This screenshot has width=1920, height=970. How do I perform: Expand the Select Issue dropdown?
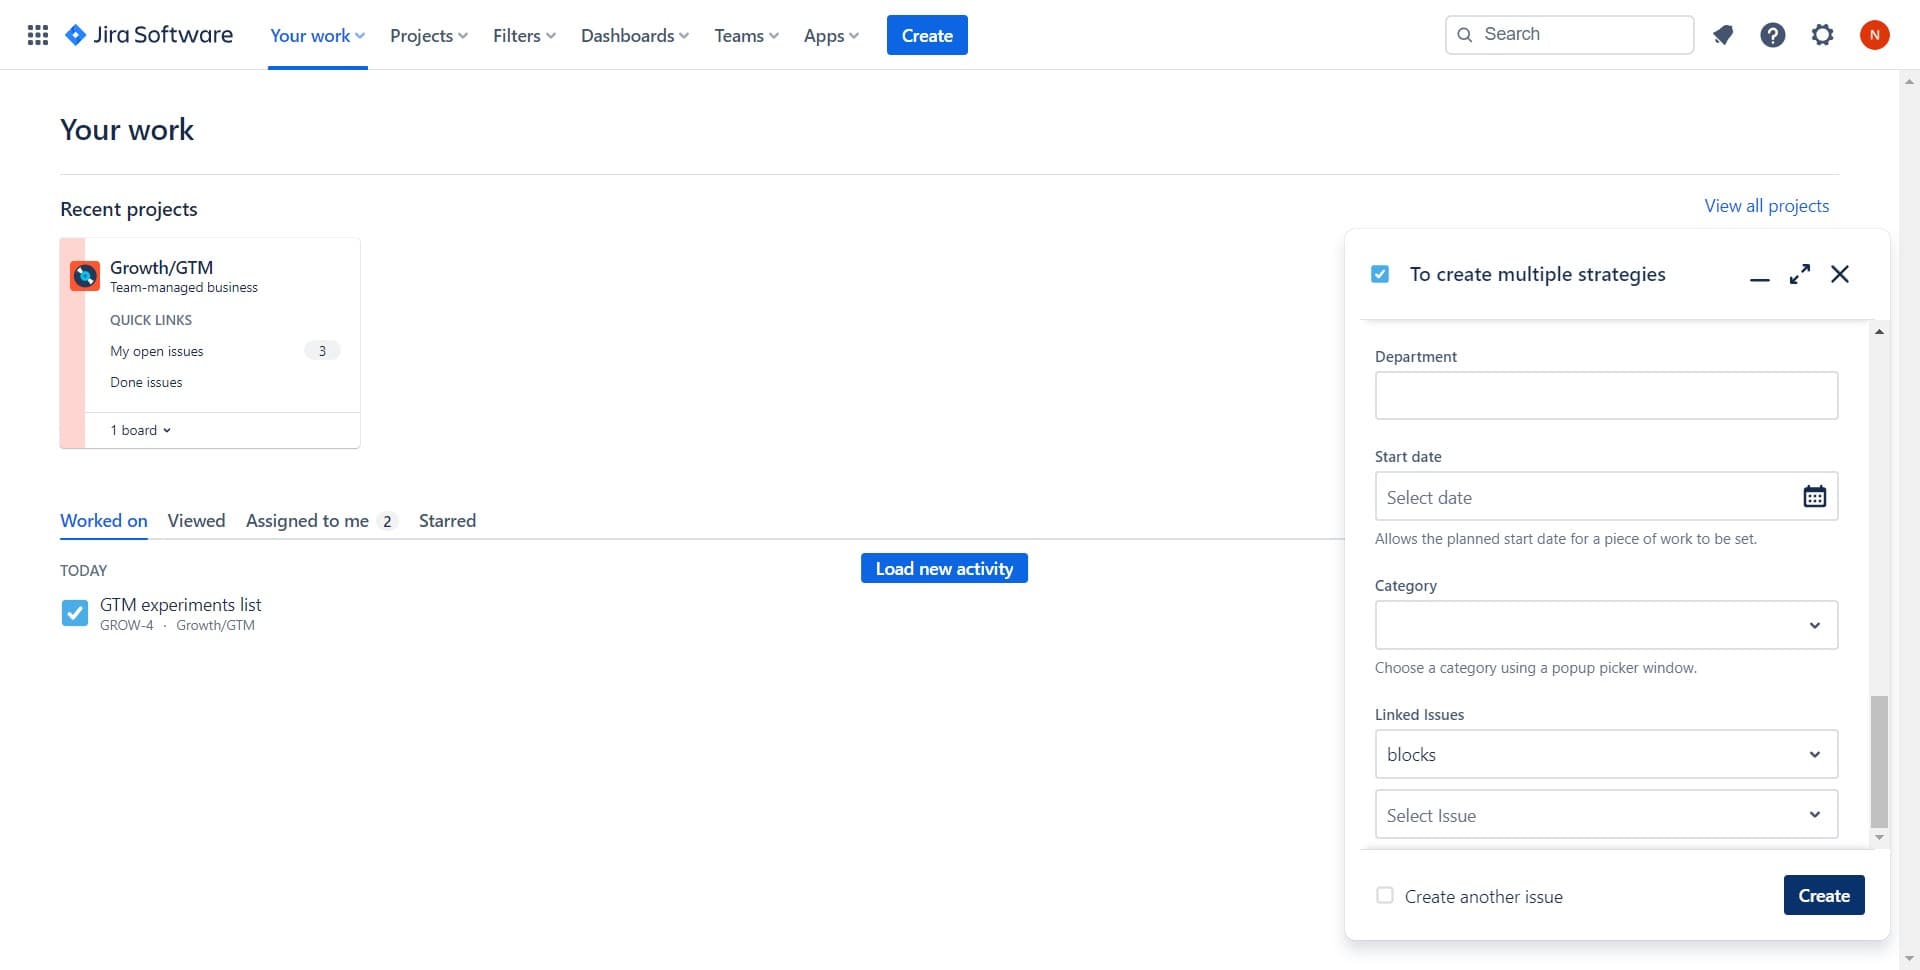pos(1605,815)
